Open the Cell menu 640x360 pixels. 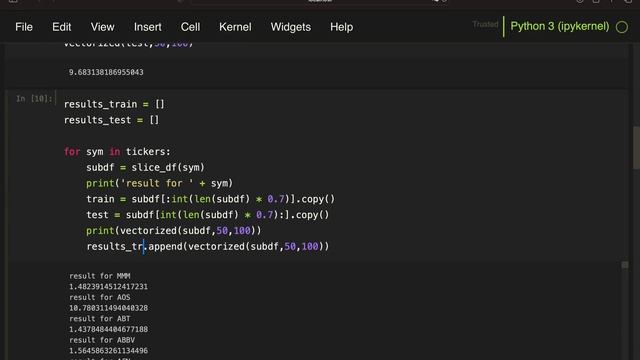click(190, 27)
